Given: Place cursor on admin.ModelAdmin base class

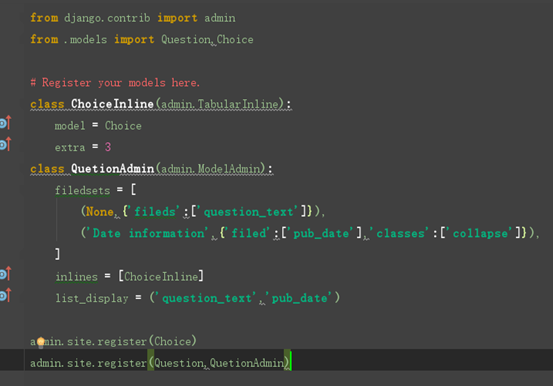Looking at the screenshot, I should (211, 169).
